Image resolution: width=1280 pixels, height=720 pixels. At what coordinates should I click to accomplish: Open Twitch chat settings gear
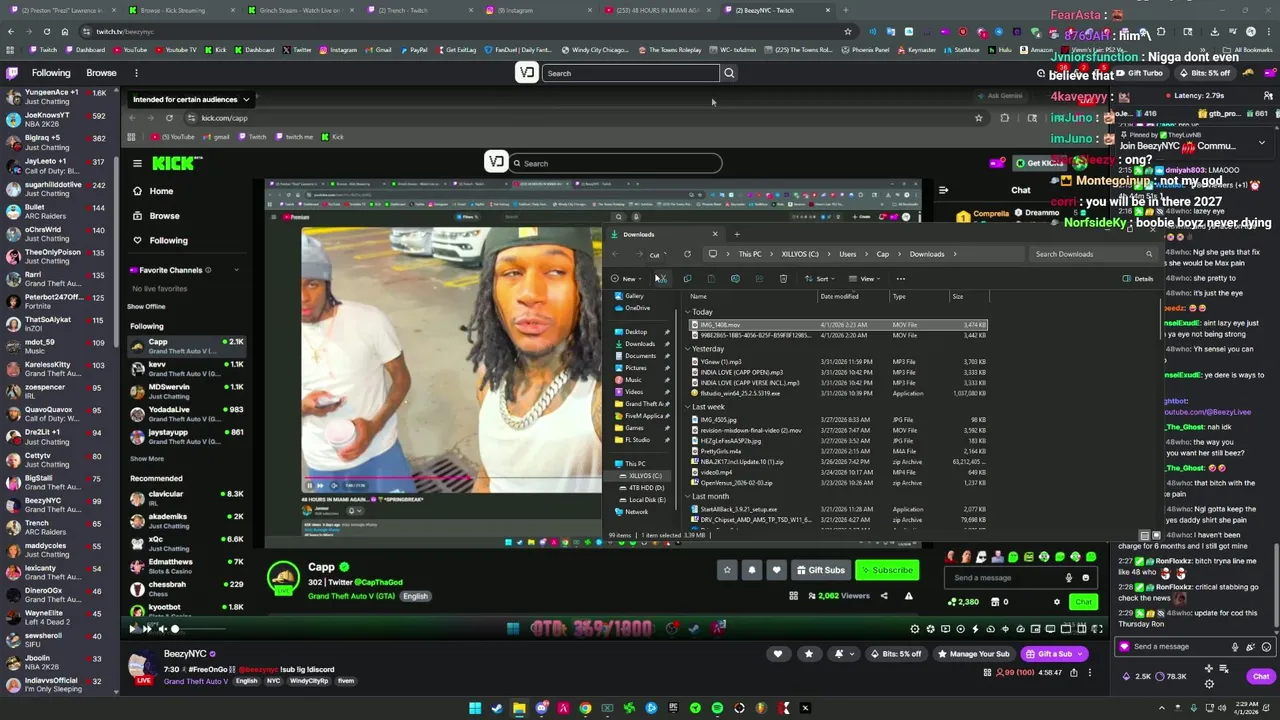(1209, 684)
